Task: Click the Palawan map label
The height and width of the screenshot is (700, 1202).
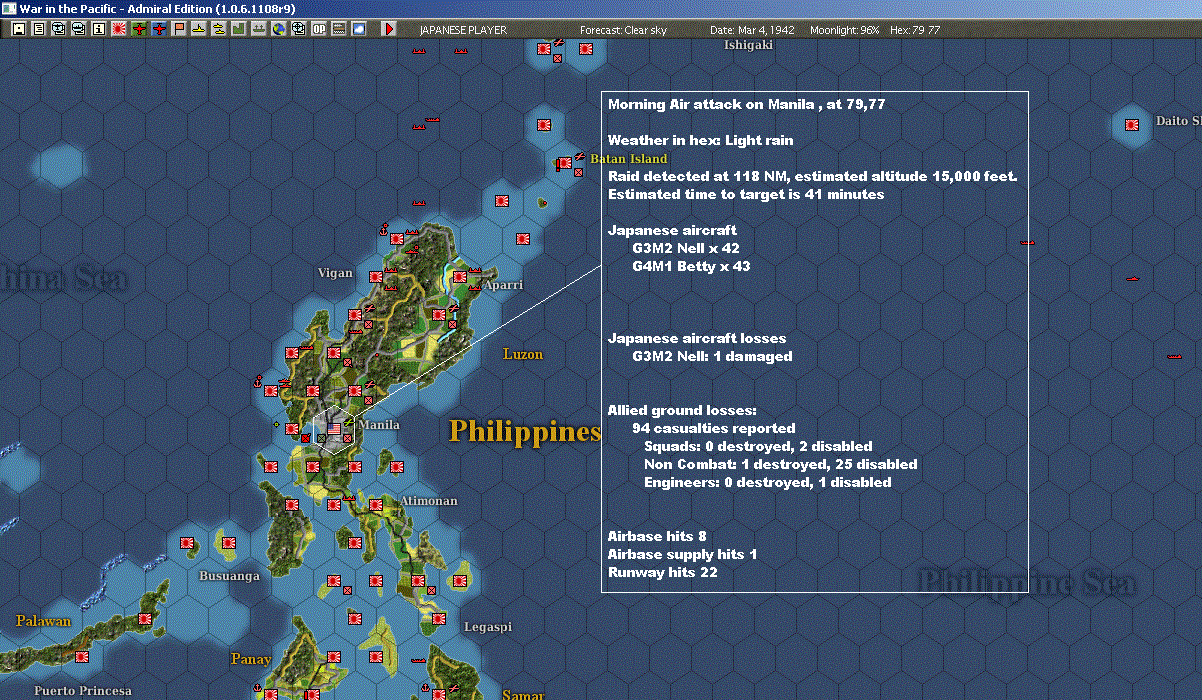Action: point(43,621)
